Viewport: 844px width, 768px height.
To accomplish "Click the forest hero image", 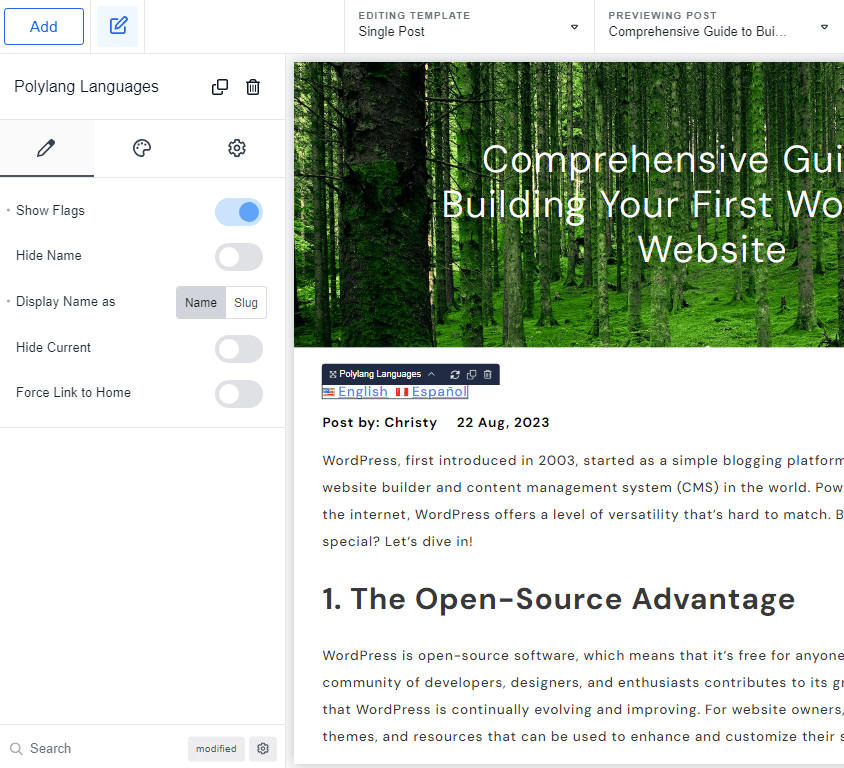I will point(568,205).
